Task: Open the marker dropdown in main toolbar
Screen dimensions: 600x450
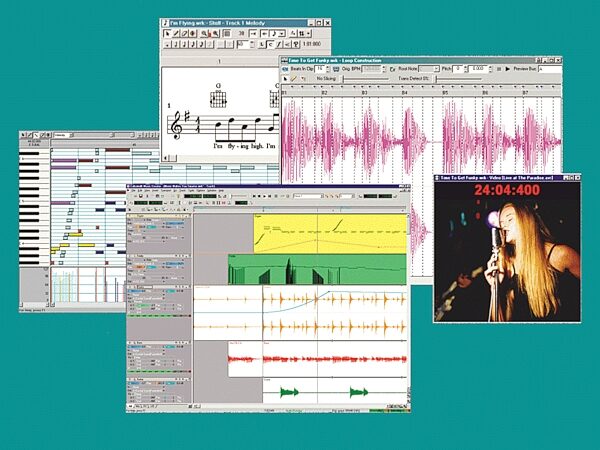Action: pos(308,196)
